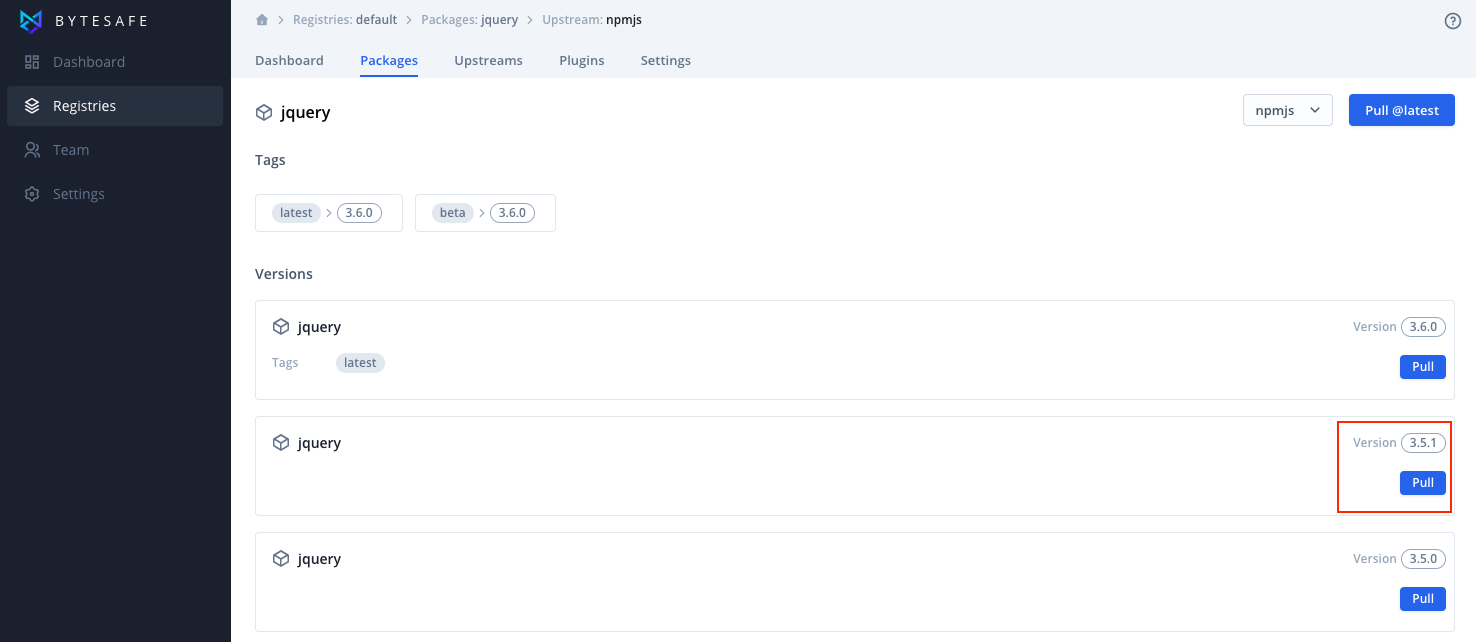Click the beta tag chip under Tags
The image size is (1476, 642).
click(x=453, y=213)
